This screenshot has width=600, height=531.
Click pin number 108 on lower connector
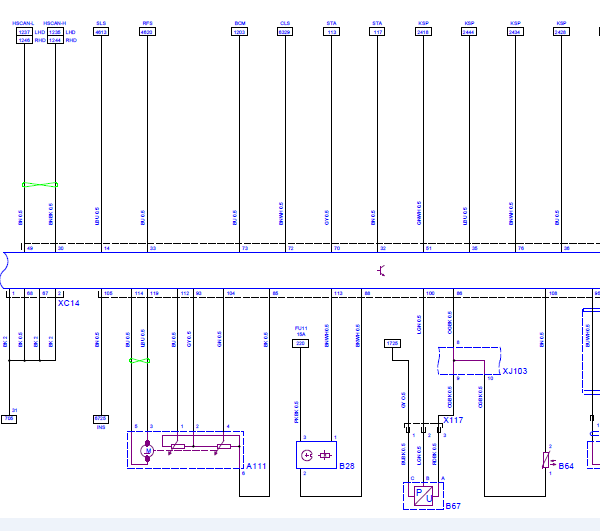pos(553,293)
